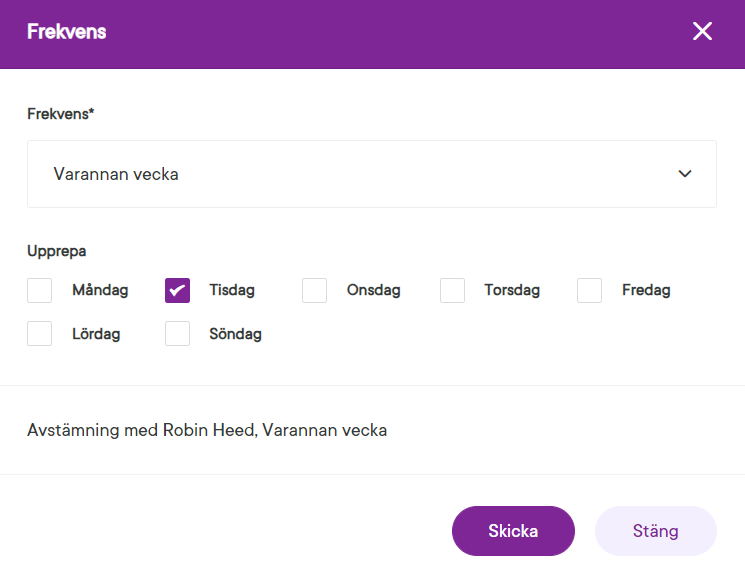Screen dimensions: 745x586
Task: Close the Frekvens dialog with X icon
Action: (x=703, y=31)
